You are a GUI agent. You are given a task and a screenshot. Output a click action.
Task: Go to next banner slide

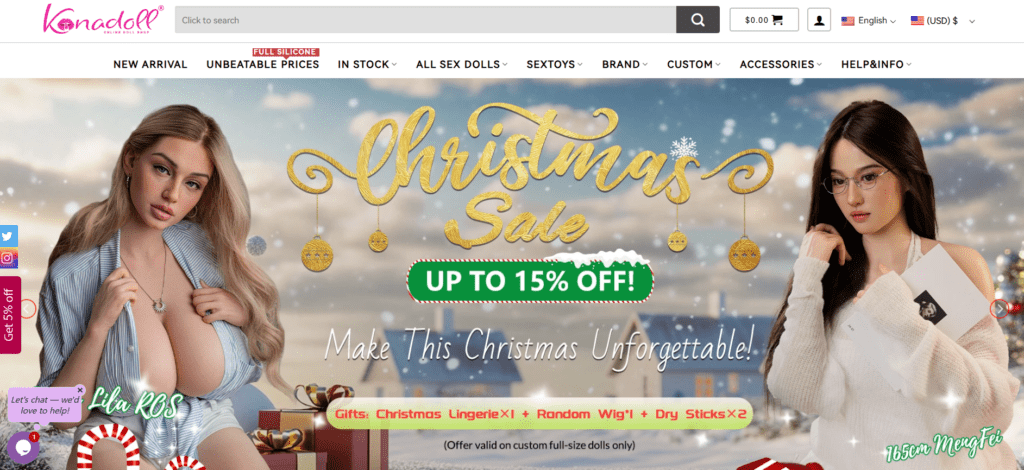999,308
